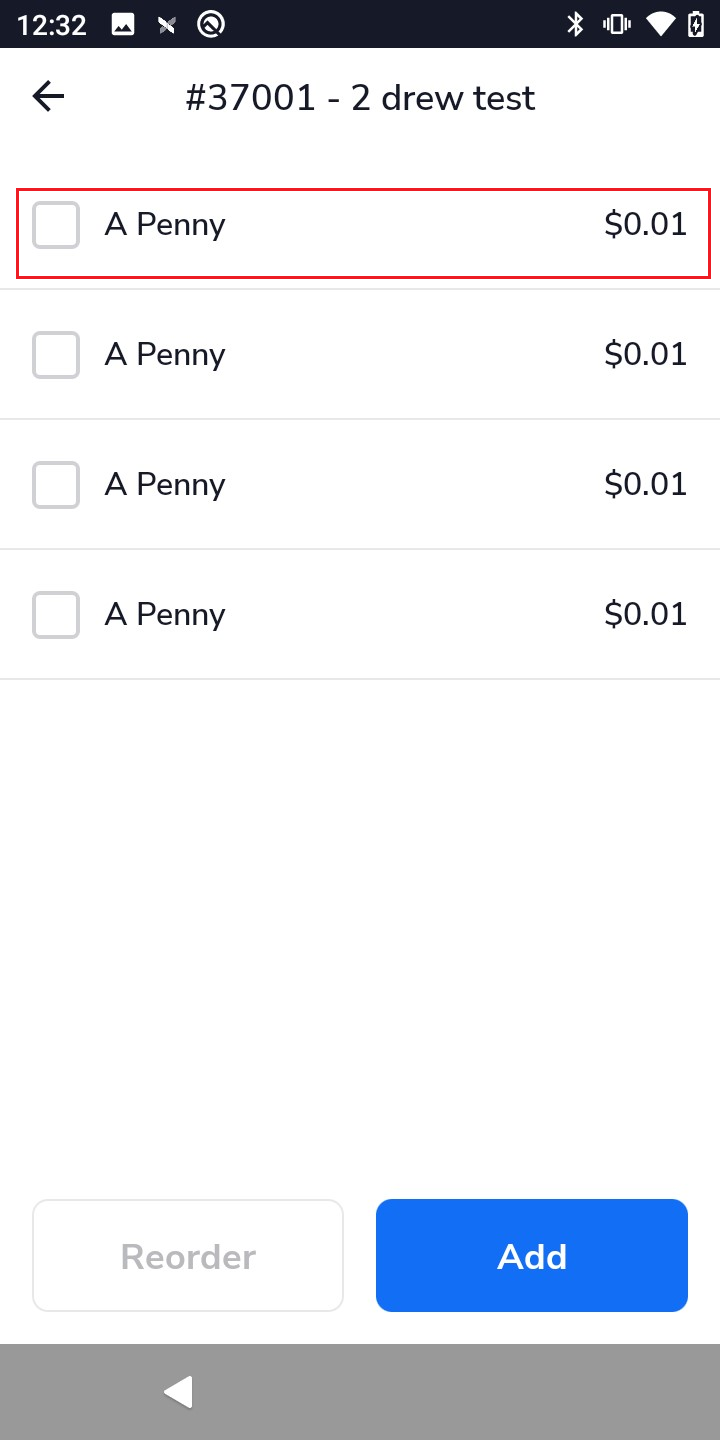
Task: Tap the pinwheel notification icon in status bar
Action: click(167, 24)
